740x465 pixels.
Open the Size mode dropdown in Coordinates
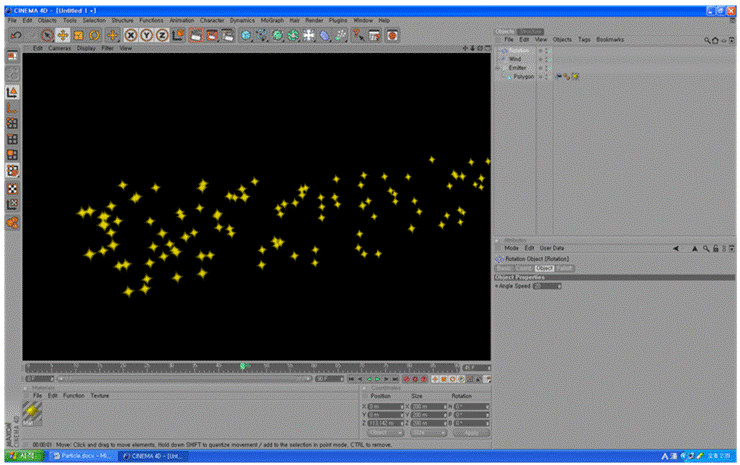click(x=428, y=433)
